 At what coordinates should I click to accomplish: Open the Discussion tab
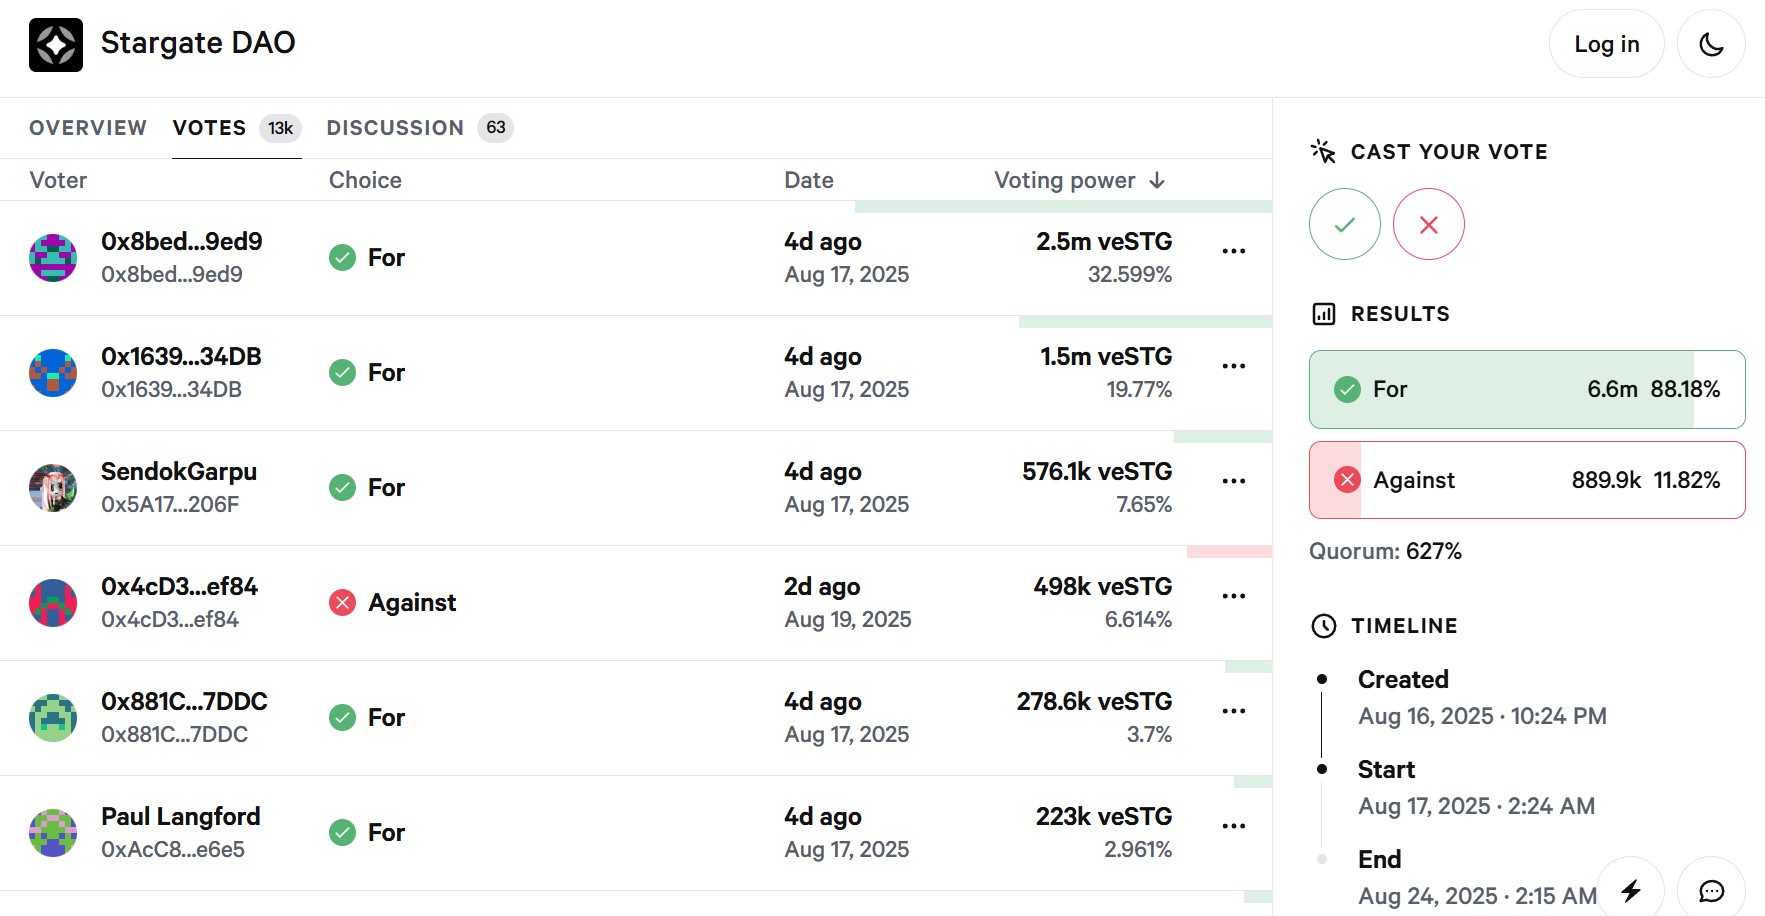(x=395, y=128)
